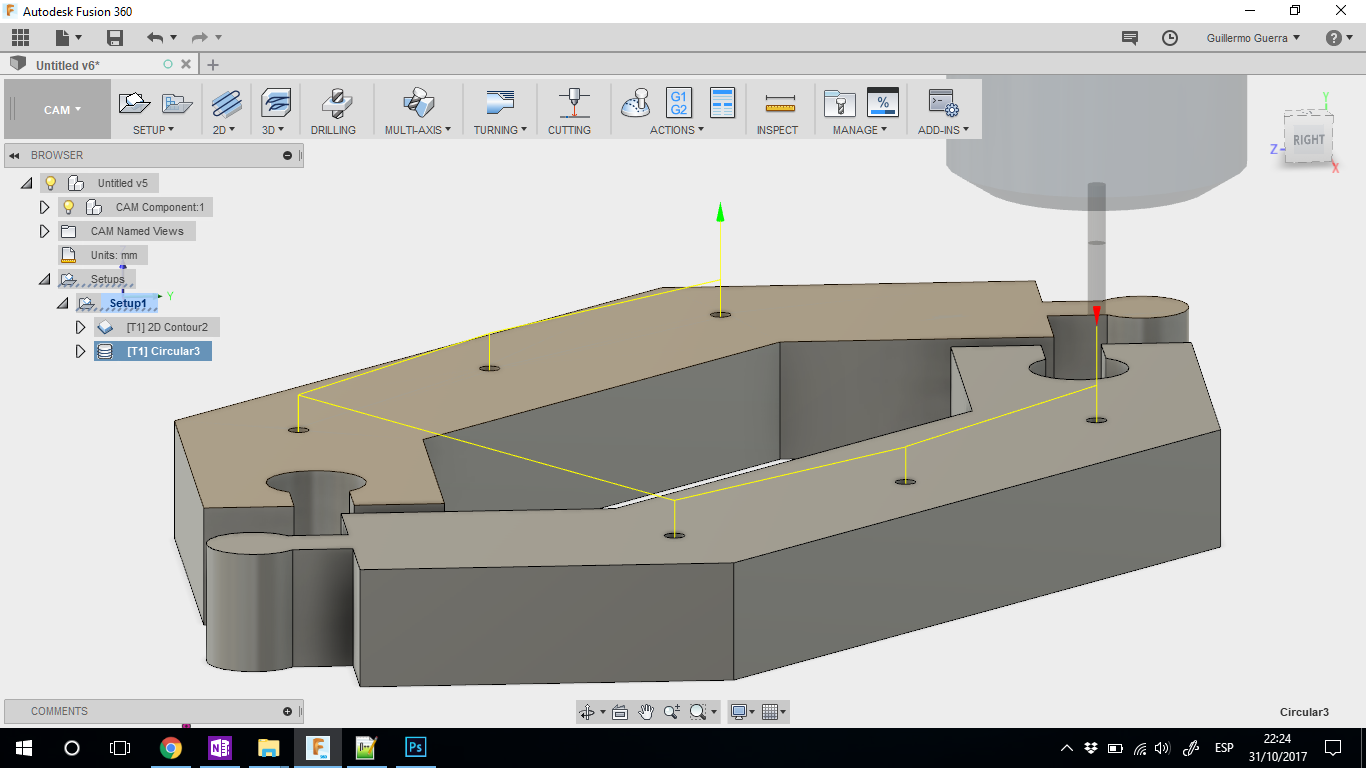Click the RIGHT face of the ViewCube
The image size is (1366, 768).
click(1308, 140)
